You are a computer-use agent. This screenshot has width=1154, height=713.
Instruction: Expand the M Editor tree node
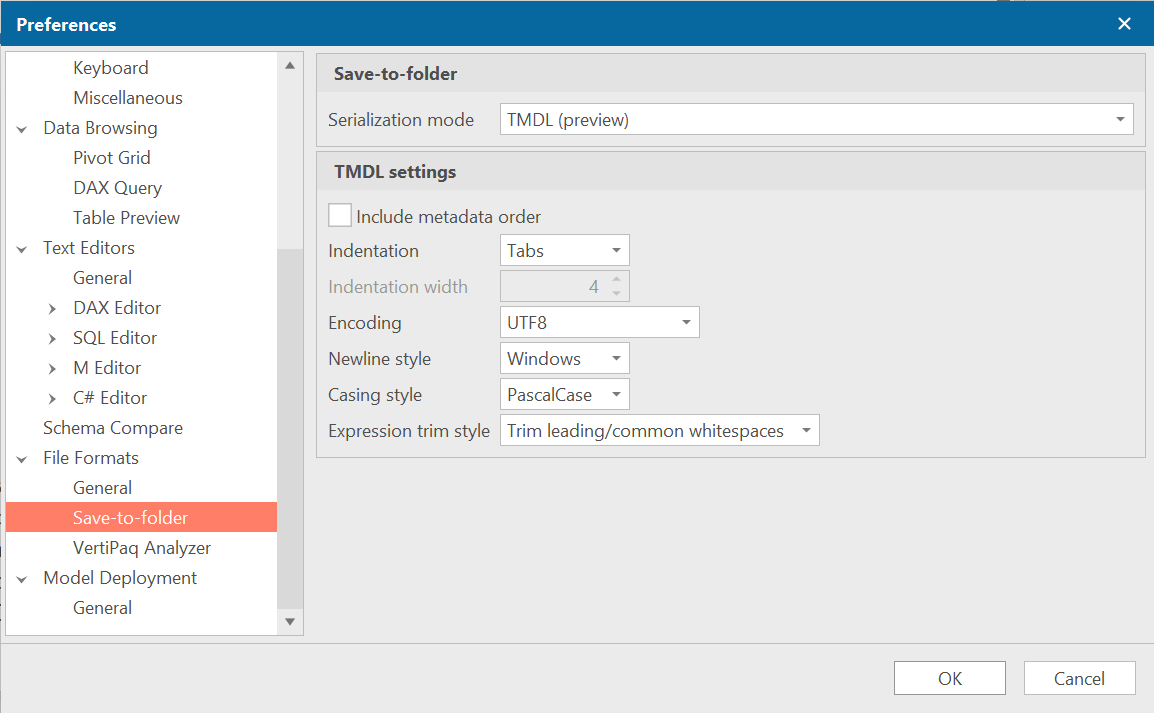52,367
